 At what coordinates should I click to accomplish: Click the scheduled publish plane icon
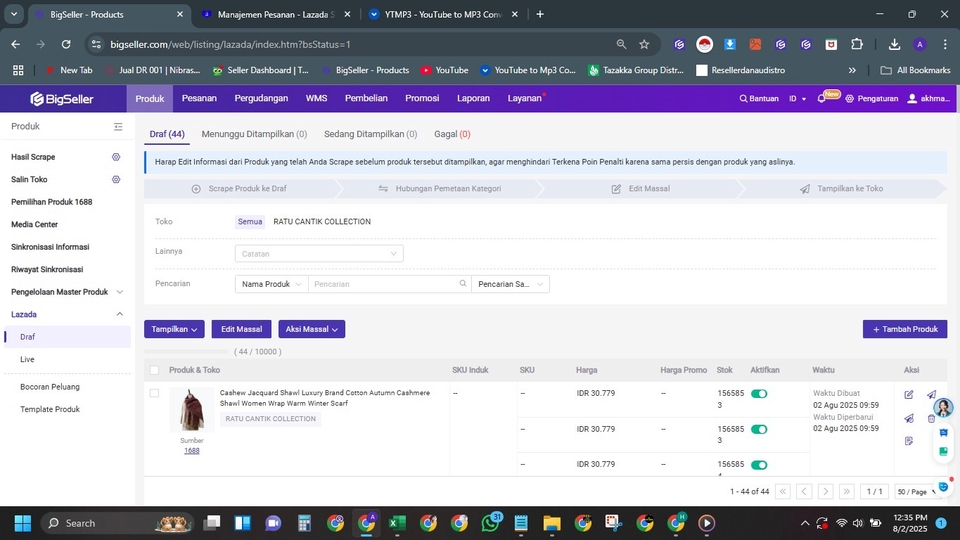(x=909, y=418)
